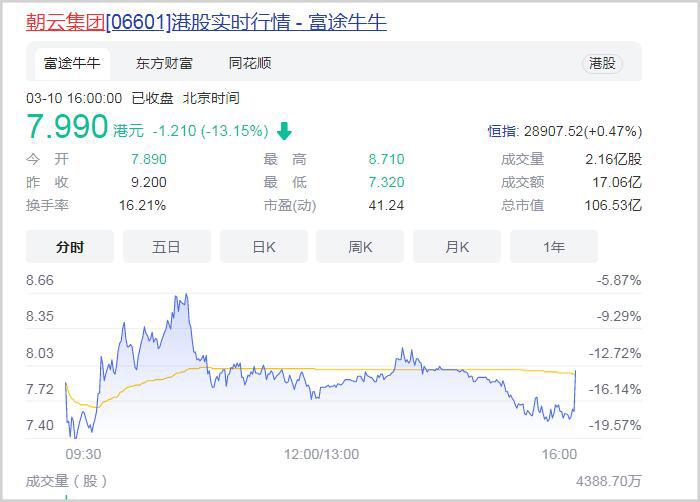Click the timestamp 03-10 16:00:00
The height and width of the screenshot is (502, 700).
coord(74,98)
